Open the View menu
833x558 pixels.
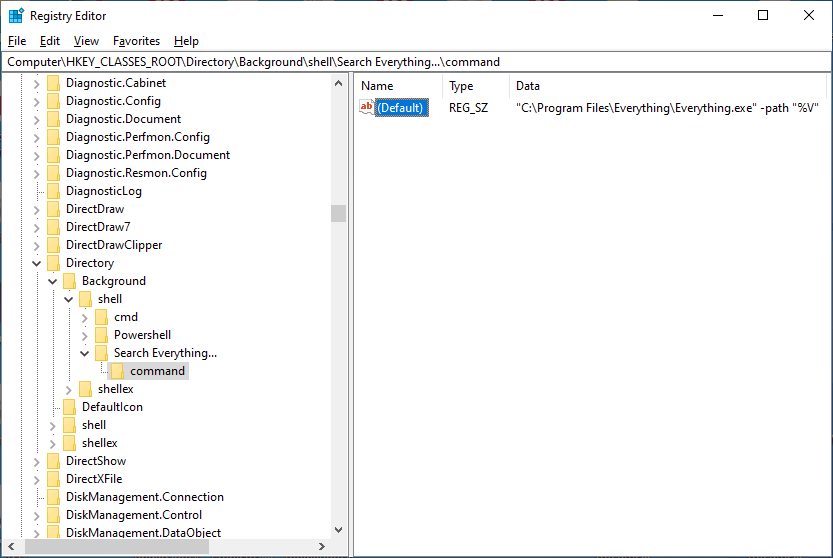(86, 41)
